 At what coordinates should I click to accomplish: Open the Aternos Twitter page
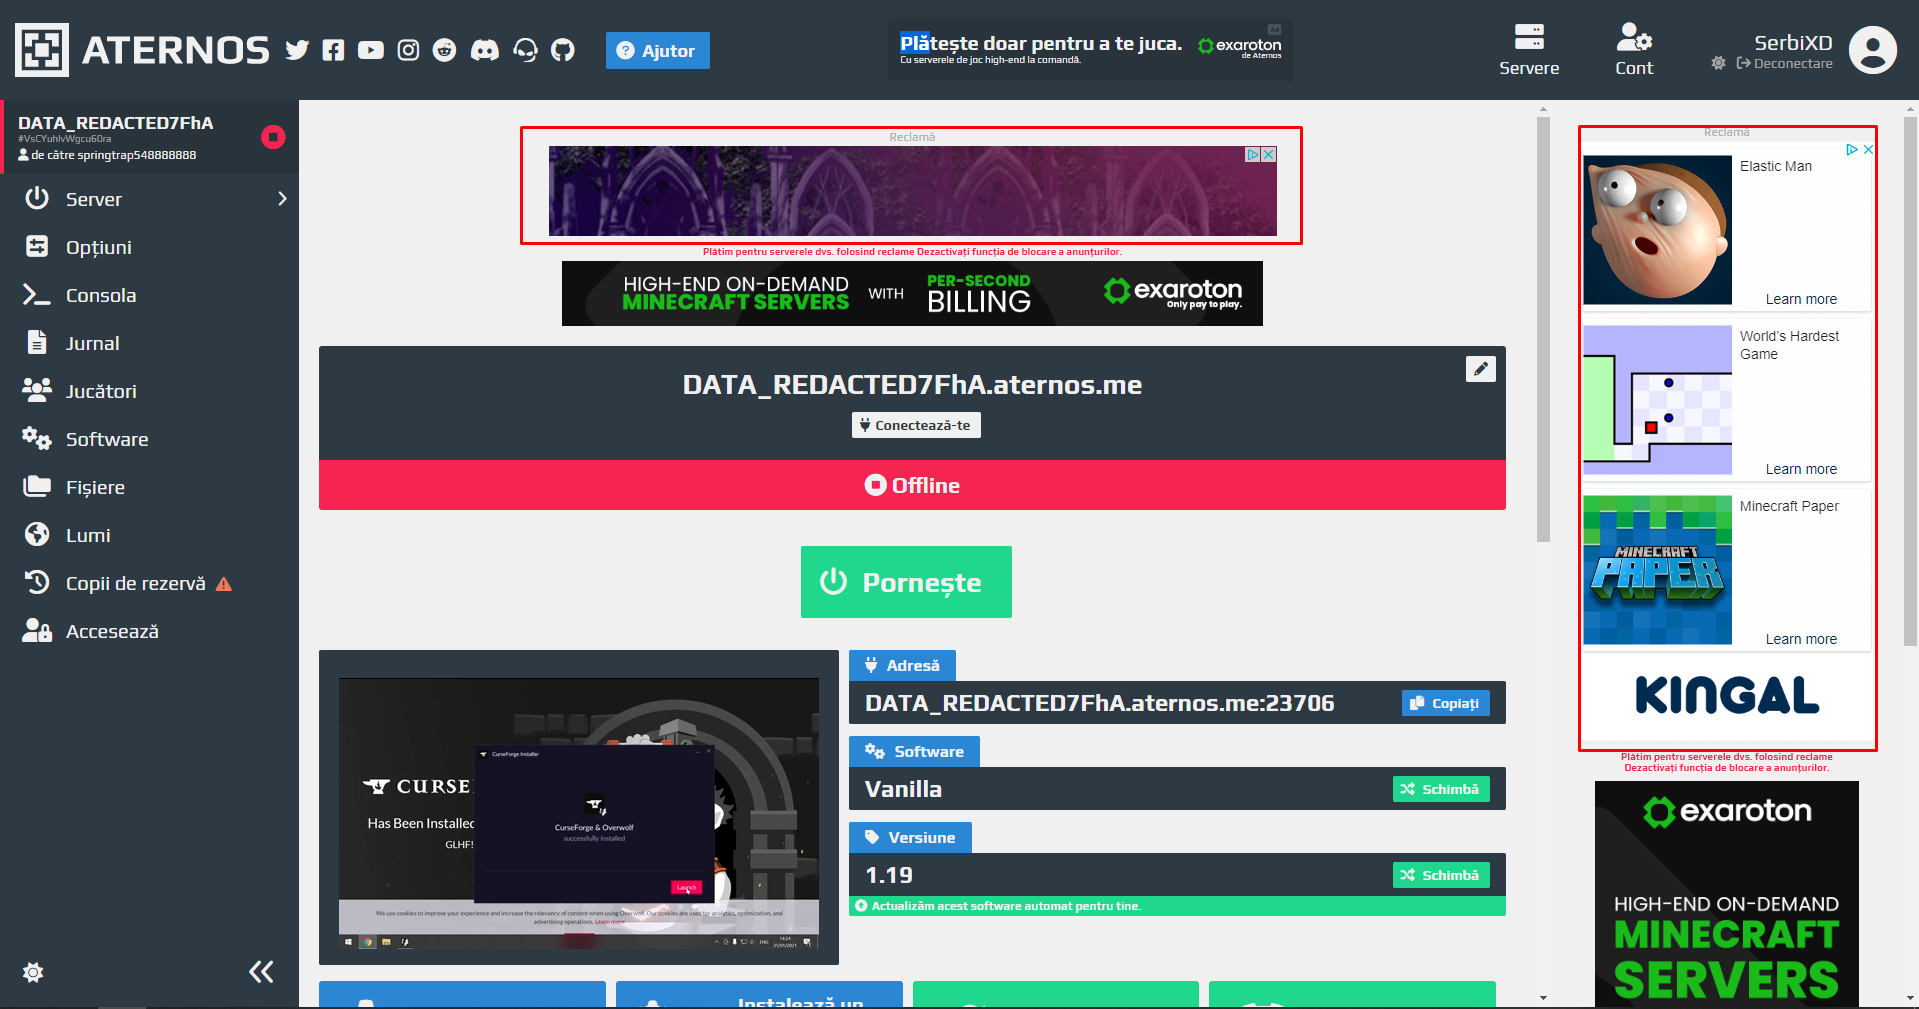(x=297, y=50)
